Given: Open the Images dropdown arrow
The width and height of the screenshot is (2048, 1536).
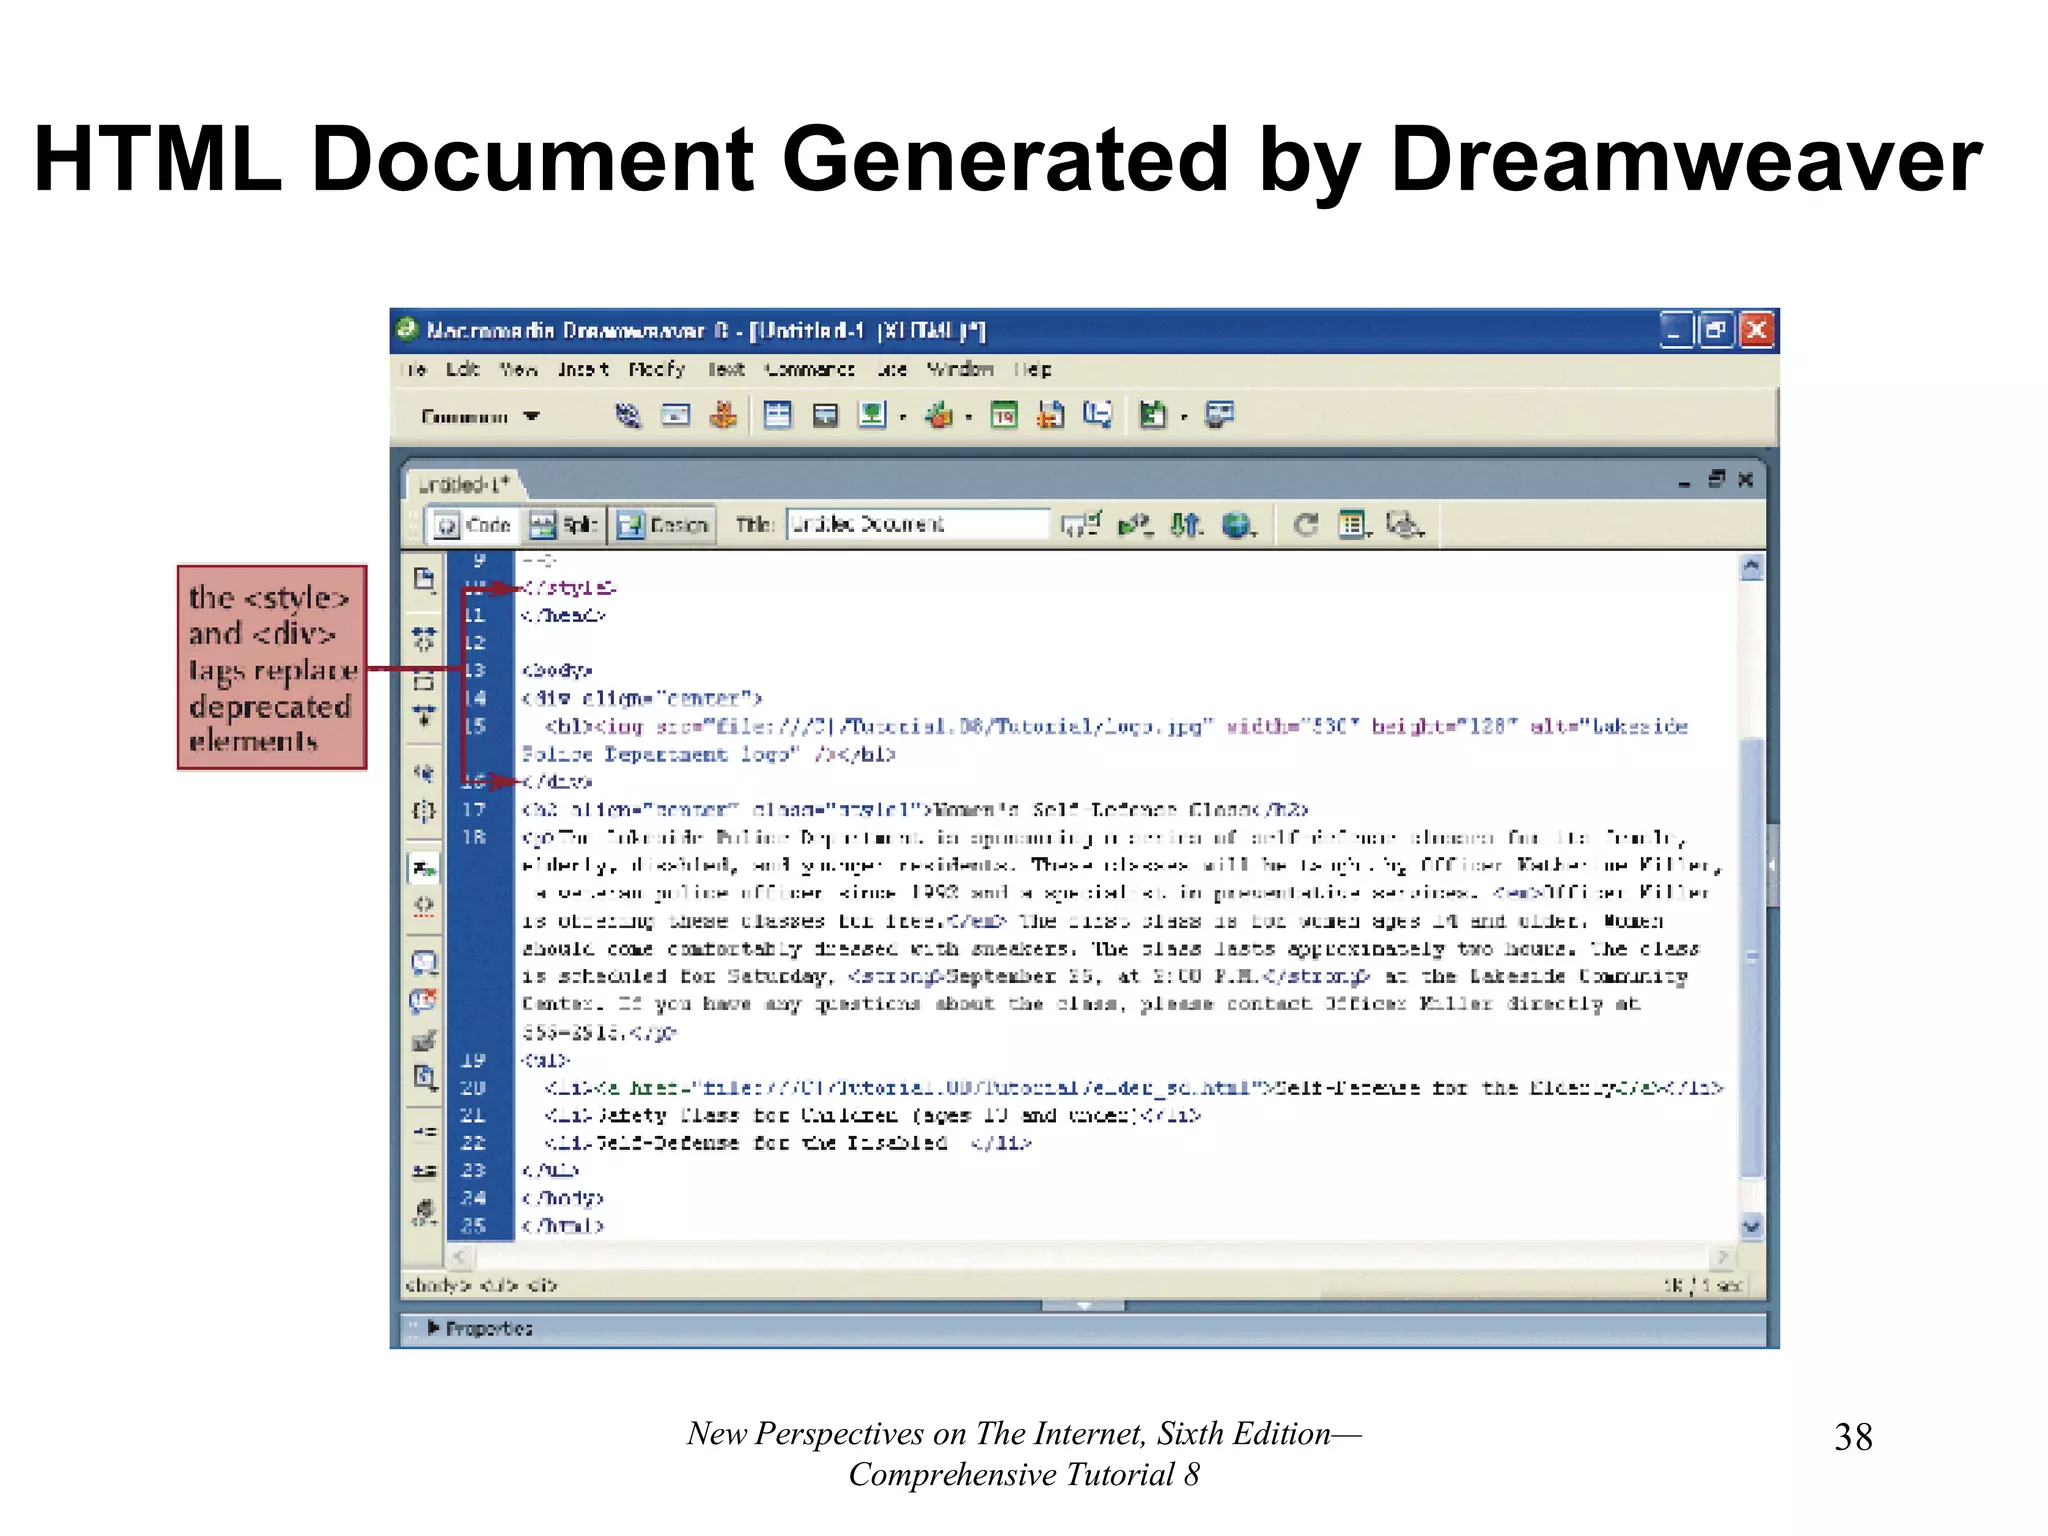Looking at the screenshot, I should [x=902, y=418].
